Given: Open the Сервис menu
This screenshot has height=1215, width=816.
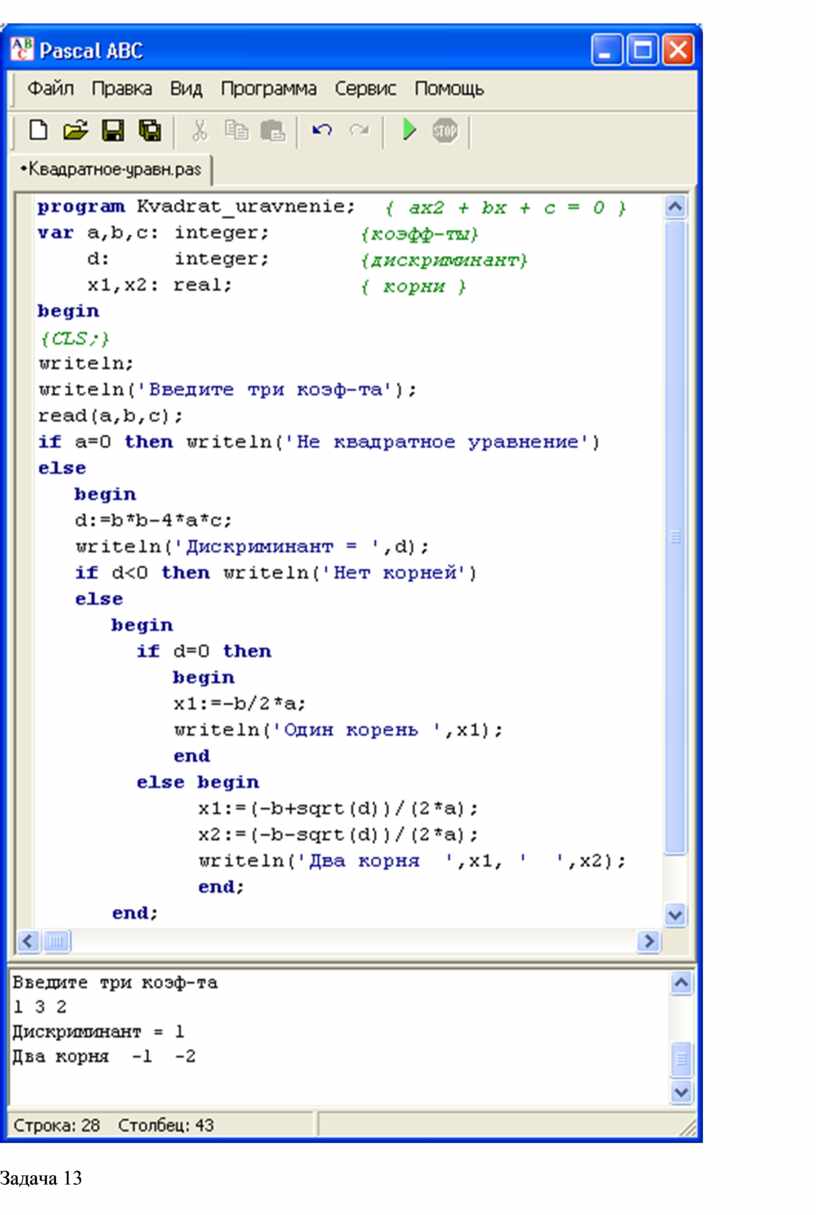Looking at the screenshot, I should tap(365, 88).
